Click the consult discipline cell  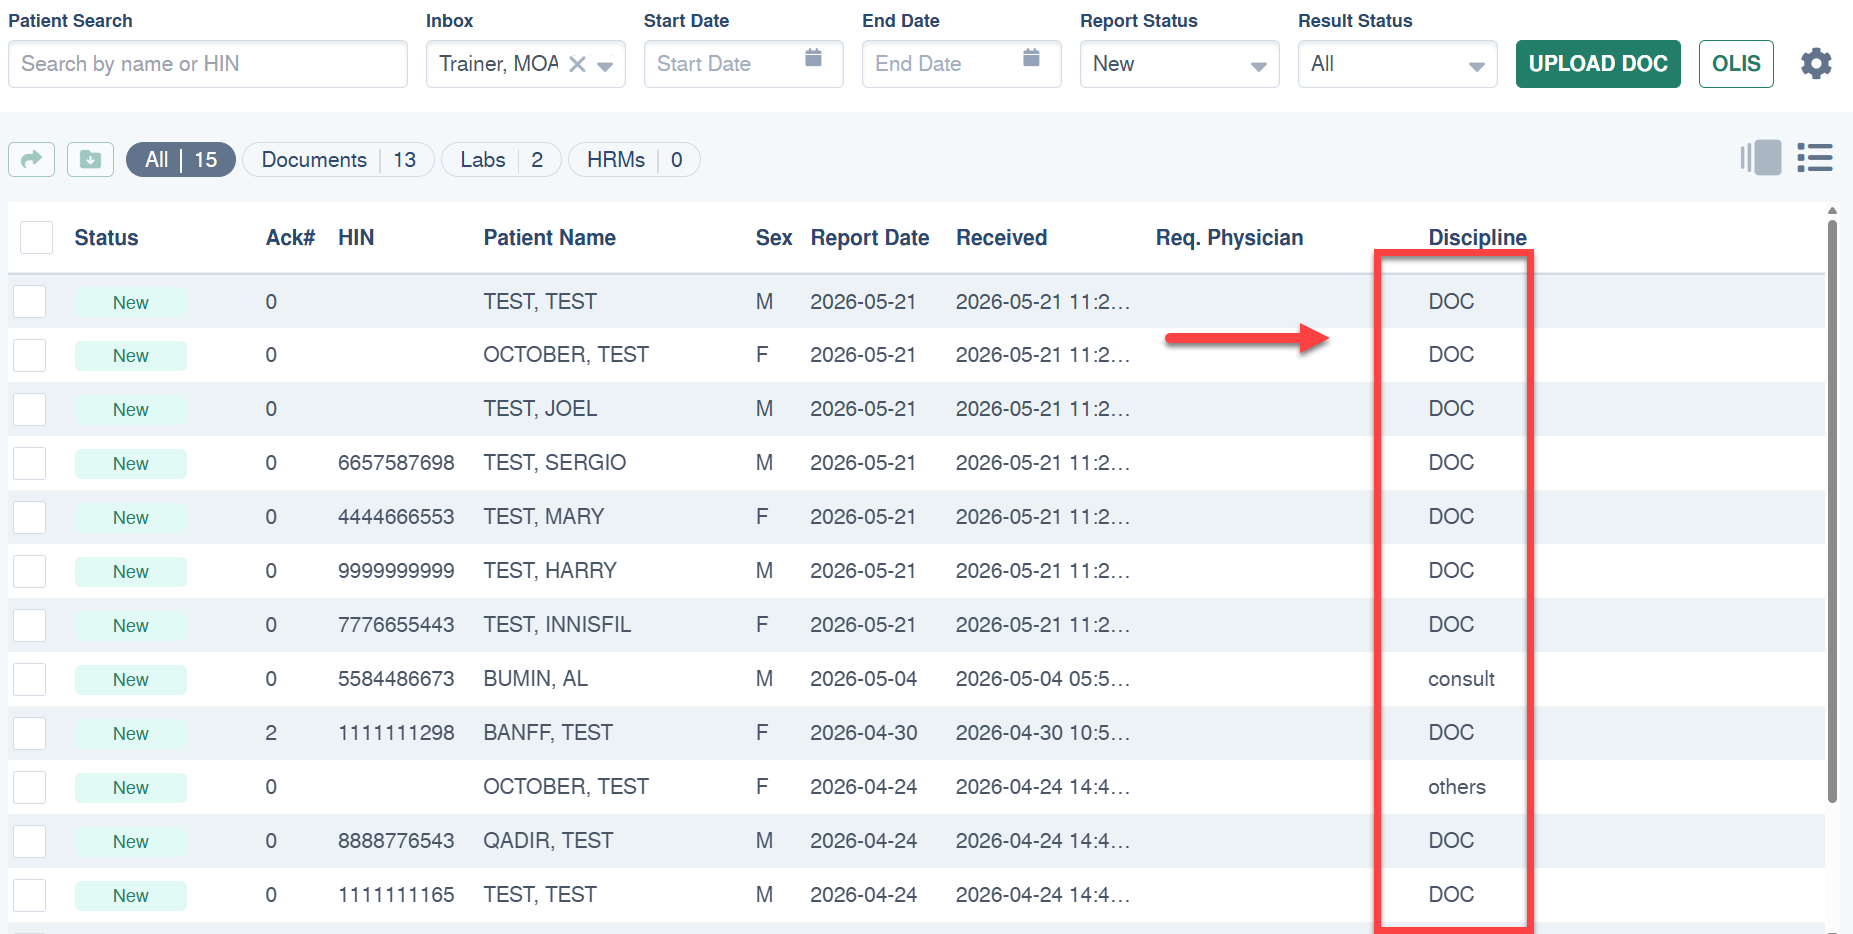1461,679
